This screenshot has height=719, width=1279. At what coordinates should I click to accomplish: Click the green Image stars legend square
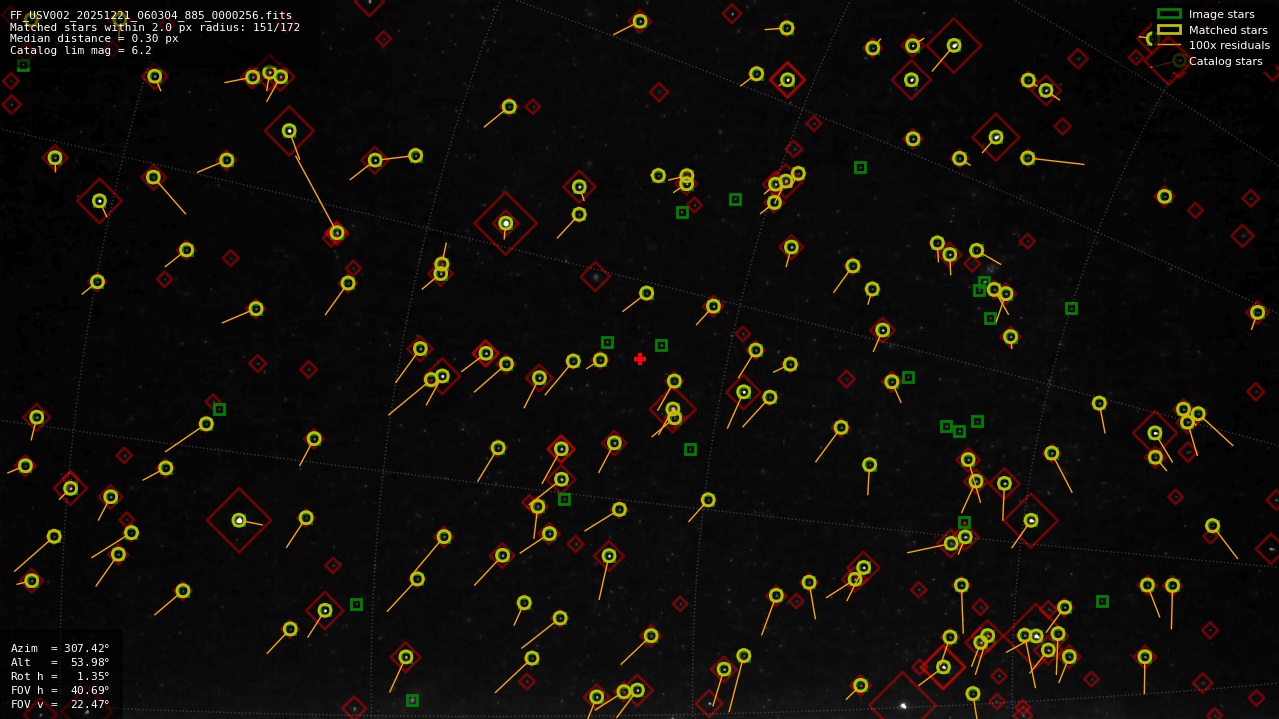(1169, 14)
